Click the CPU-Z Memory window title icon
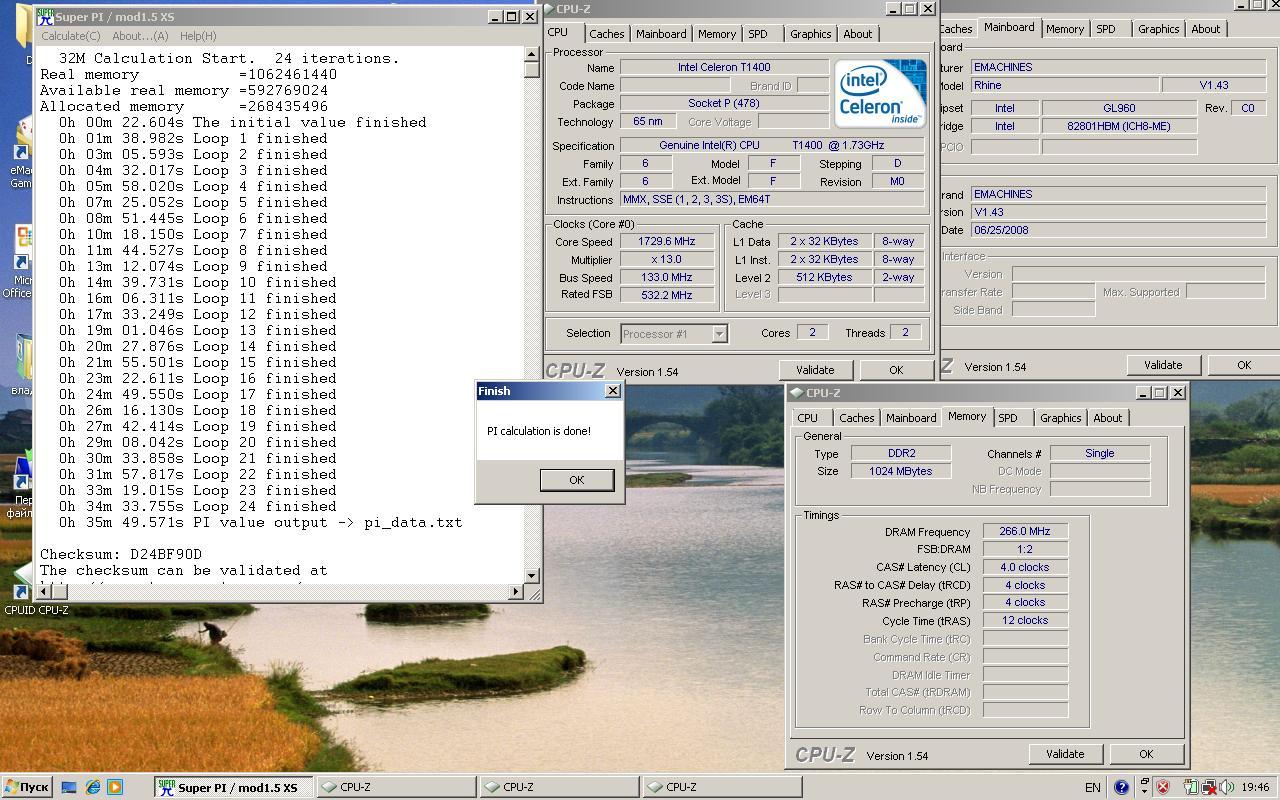This screenshot has width=1280, height=800. click(796, 393)
